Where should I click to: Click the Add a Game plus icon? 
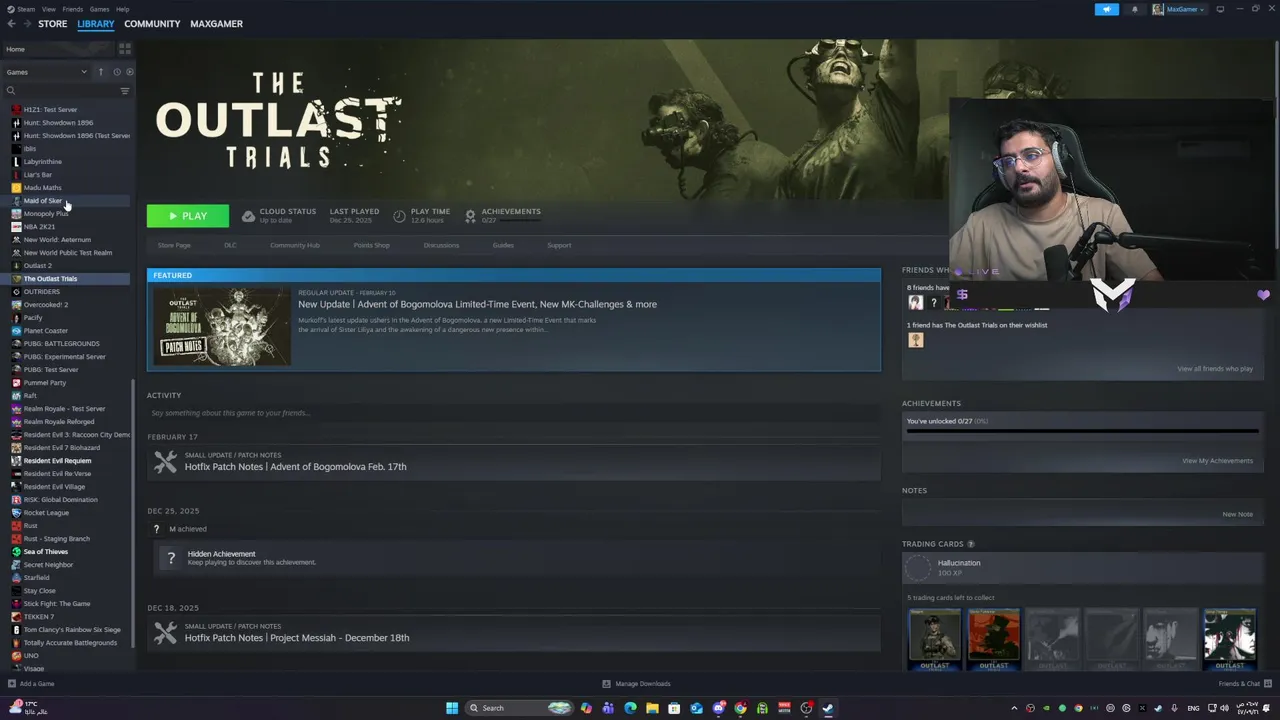tap(11, 684)
